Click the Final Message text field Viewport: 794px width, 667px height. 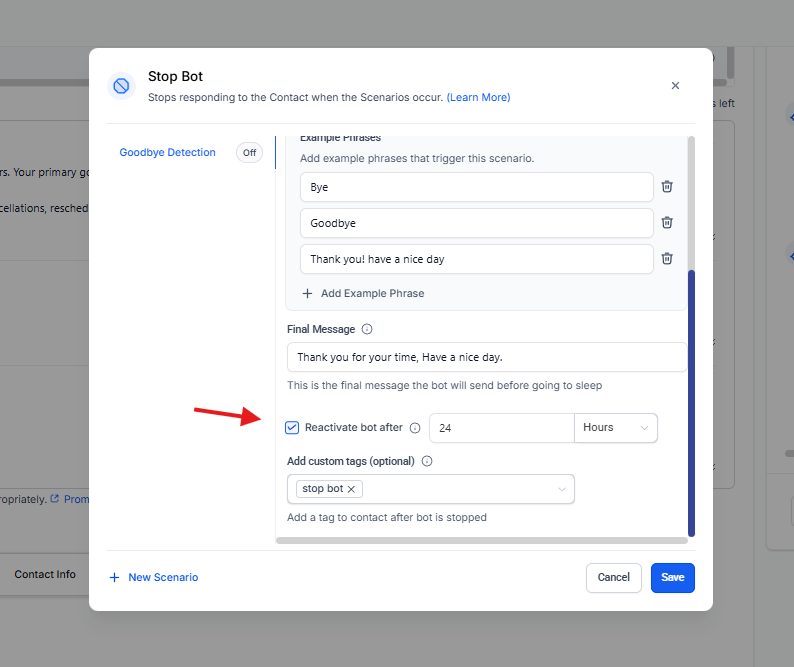(486, 357)
